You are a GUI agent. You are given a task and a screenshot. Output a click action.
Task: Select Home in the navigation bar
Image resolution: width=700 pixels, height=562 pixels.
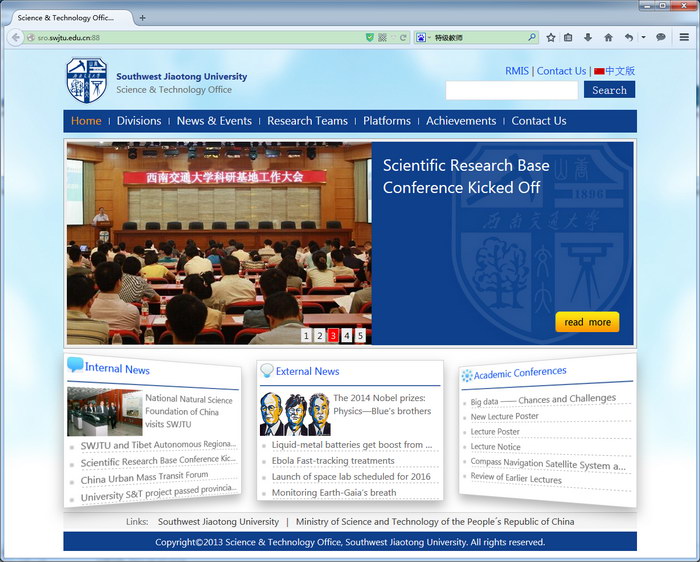[86, 121]
